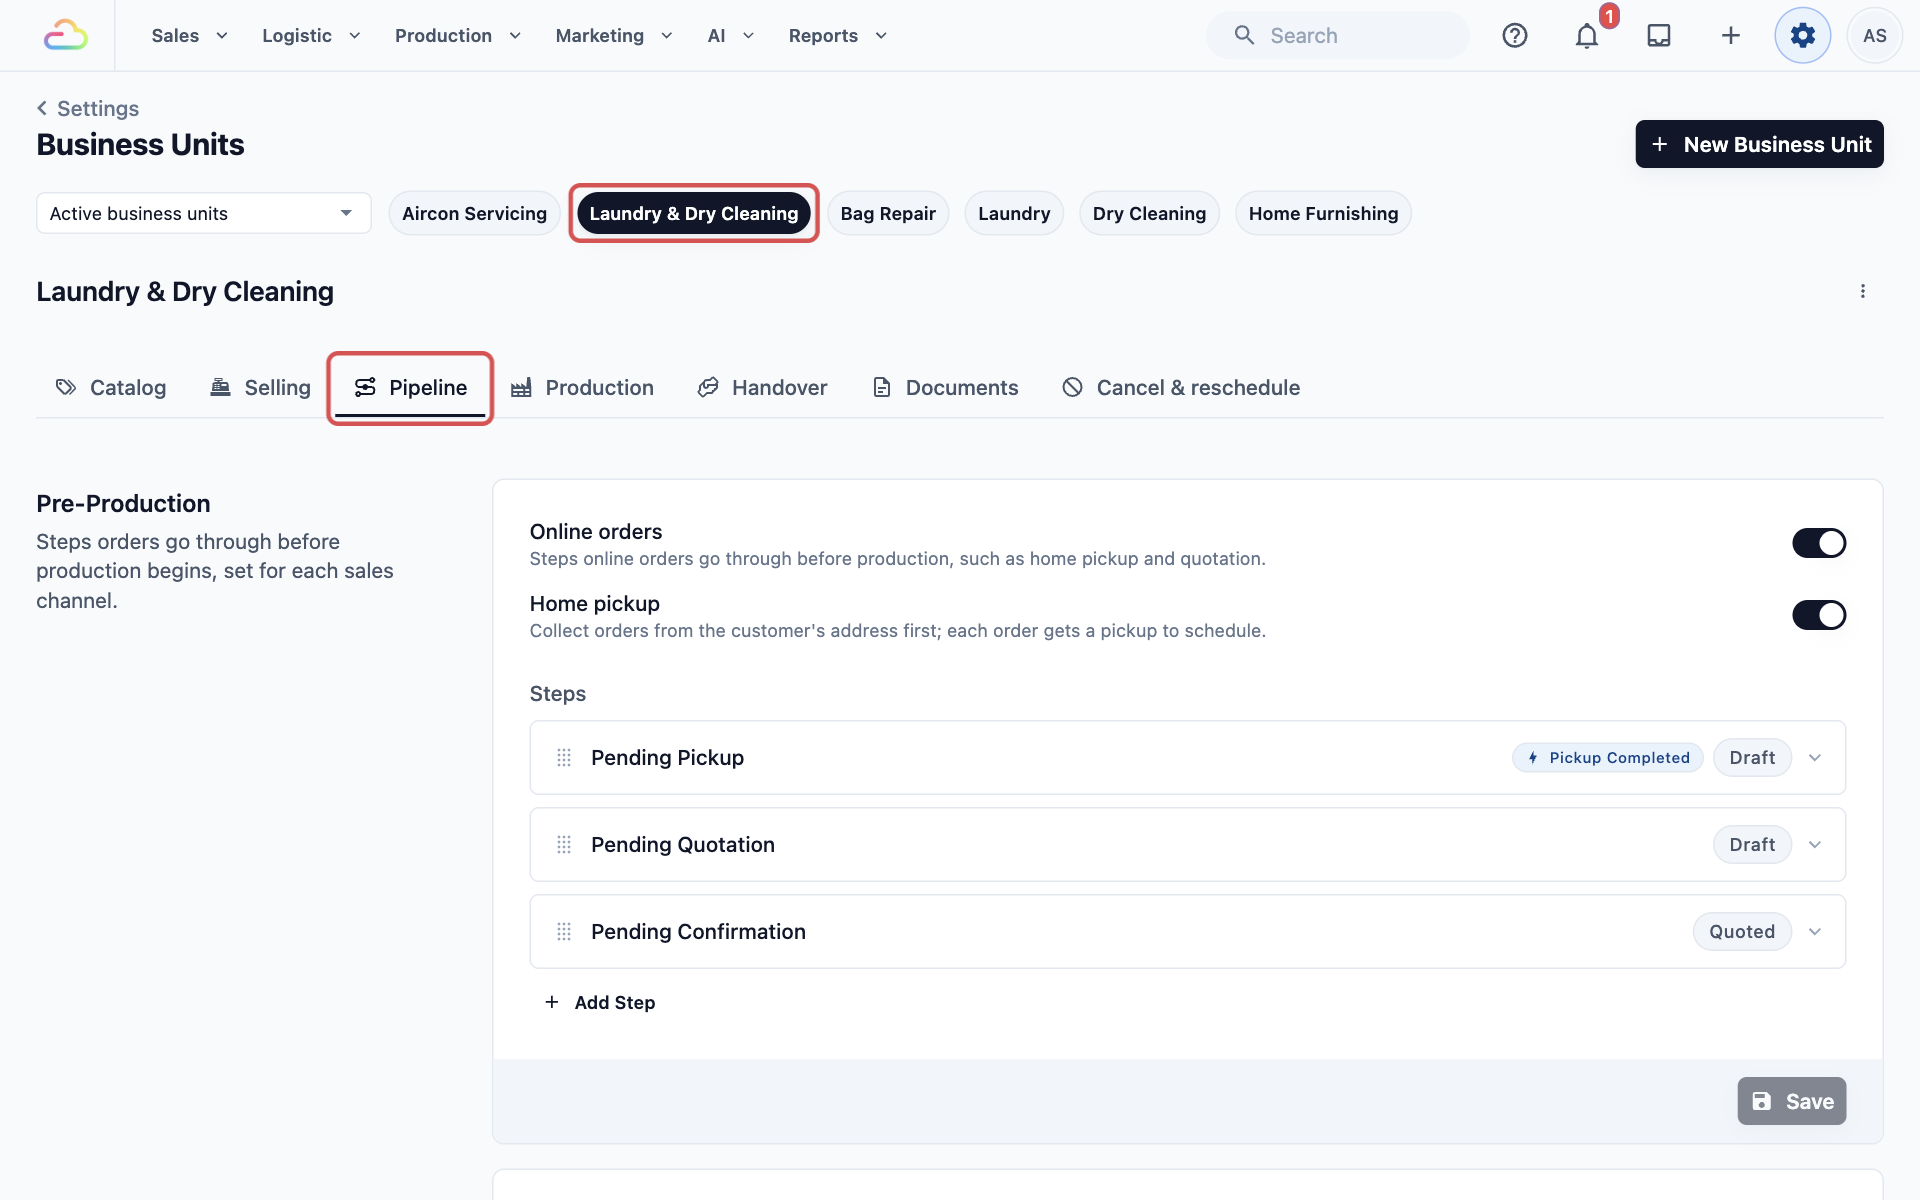
Task: Open the Logistic menu
Action: pyautogui.click(x=311, y=35)
